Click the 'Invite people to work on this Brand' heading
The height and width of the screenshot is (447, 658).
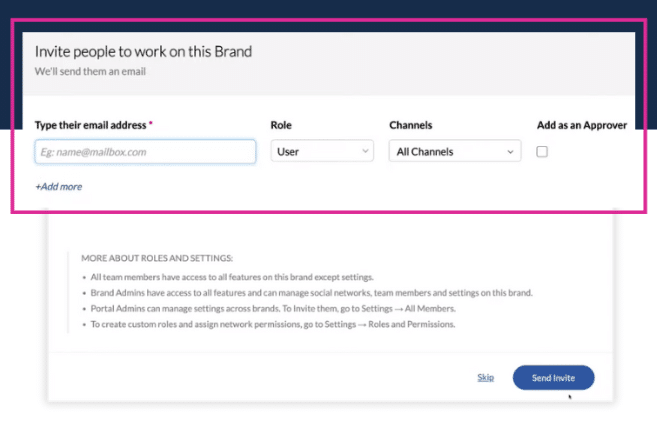pyautogui.click(x=143, y=52)
